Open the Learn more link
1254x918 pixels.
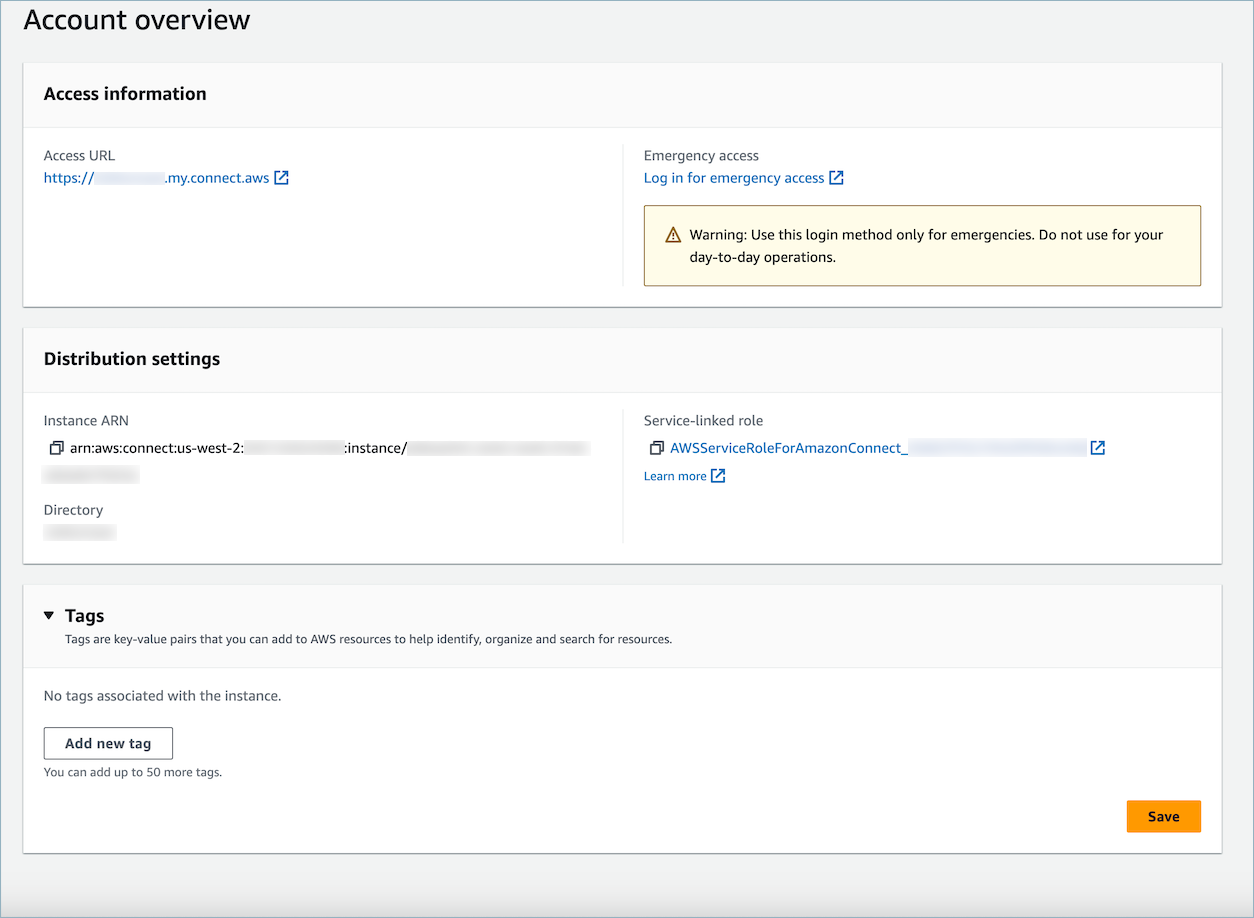675,476
